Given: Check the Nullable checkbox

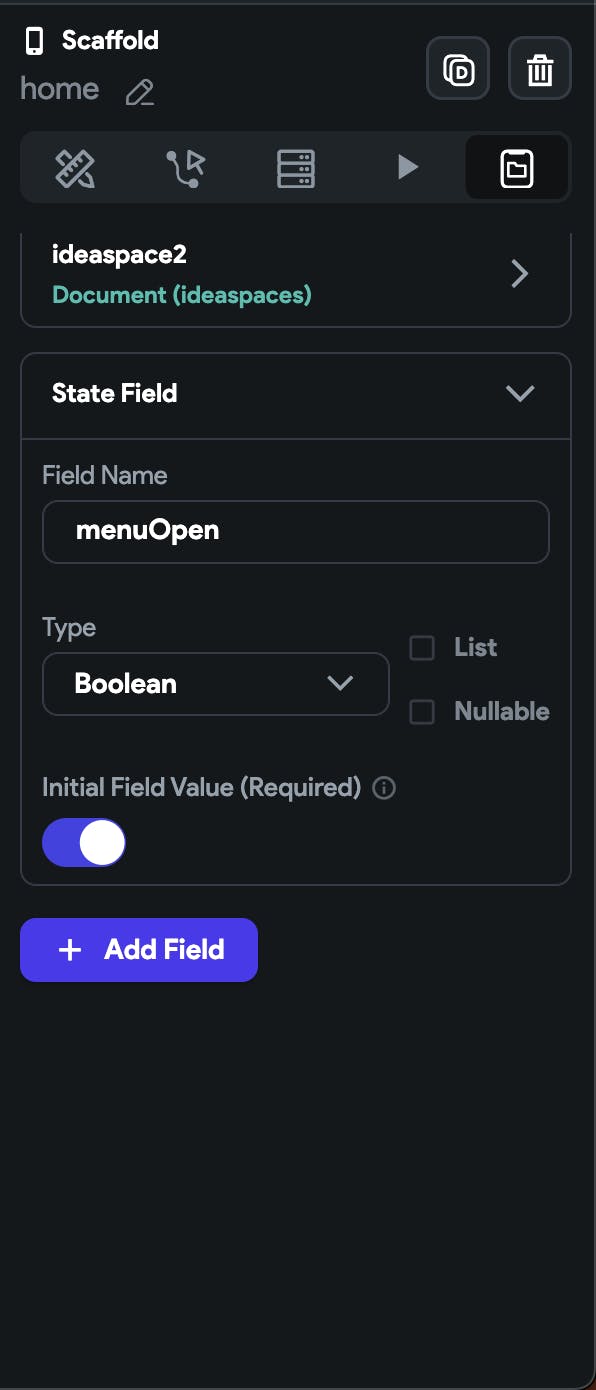Looking at the screenshot, I should click(422, 712).
